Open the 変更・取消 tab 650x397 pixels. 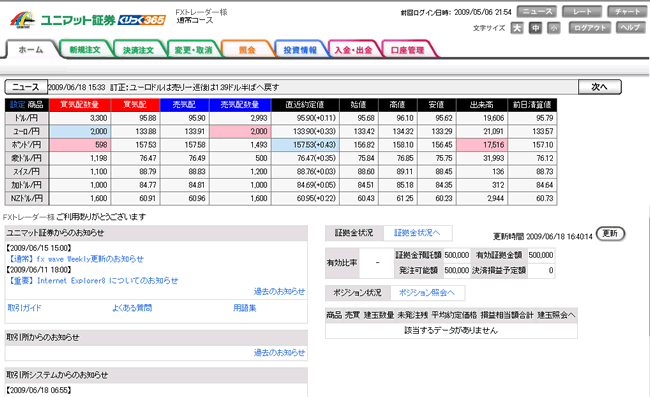coord(193,50)
